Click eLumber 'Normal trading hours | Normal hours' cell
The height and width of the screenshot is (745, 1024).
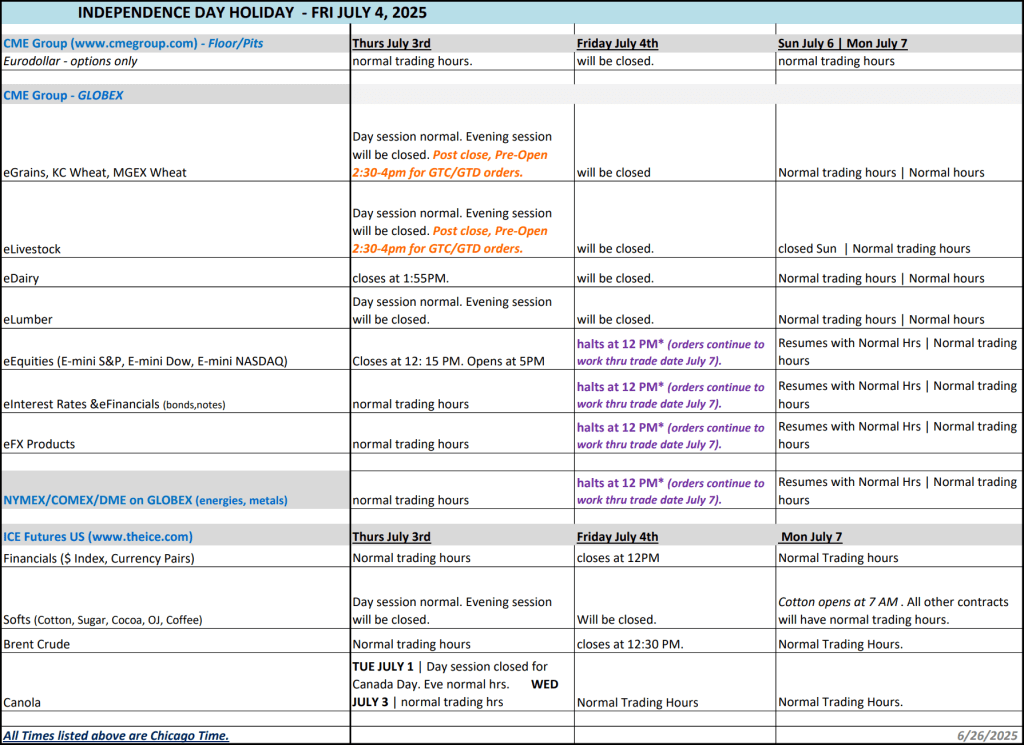881,319
